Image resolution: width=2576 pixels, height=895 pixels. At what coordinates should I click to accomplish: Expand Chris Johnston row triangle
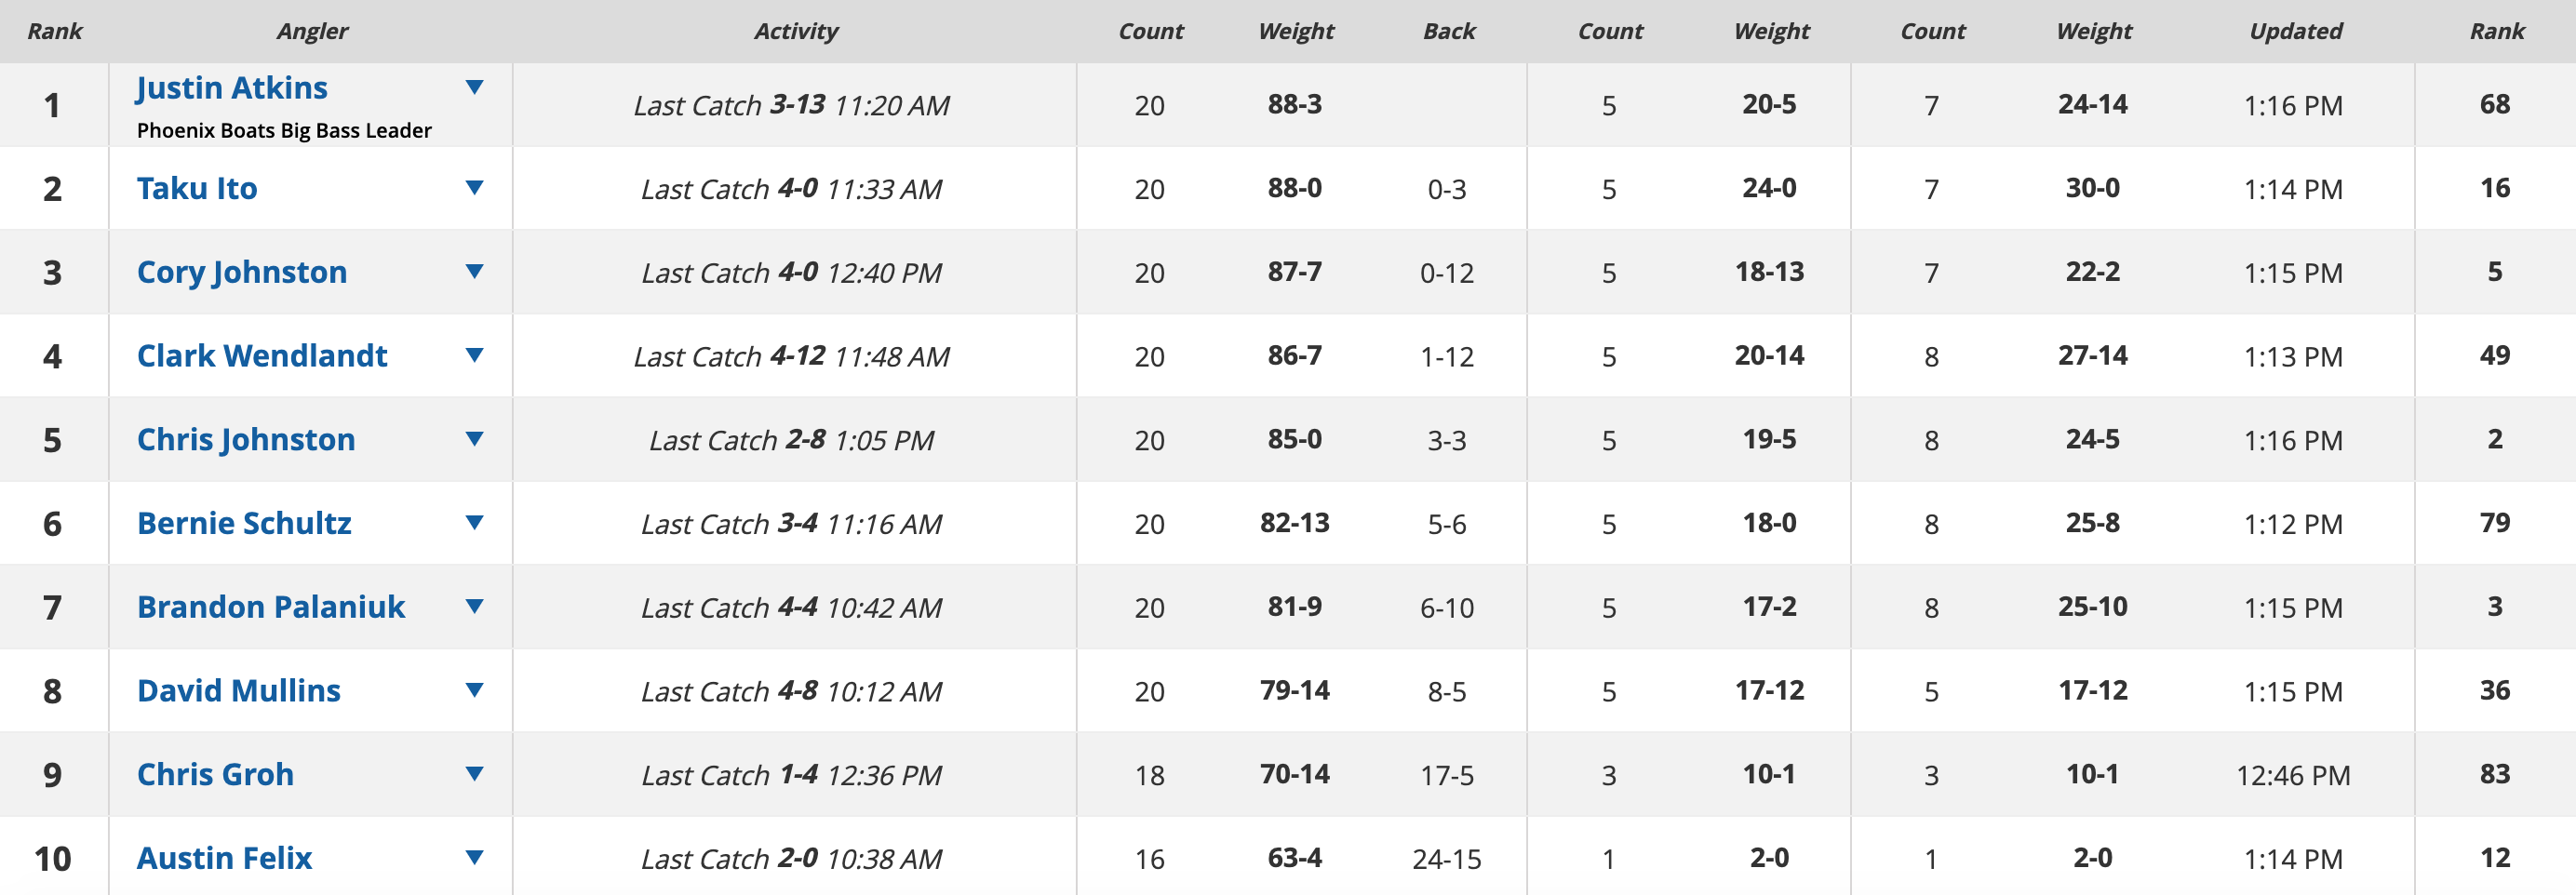pyautogui.click(x=475, y=439)
